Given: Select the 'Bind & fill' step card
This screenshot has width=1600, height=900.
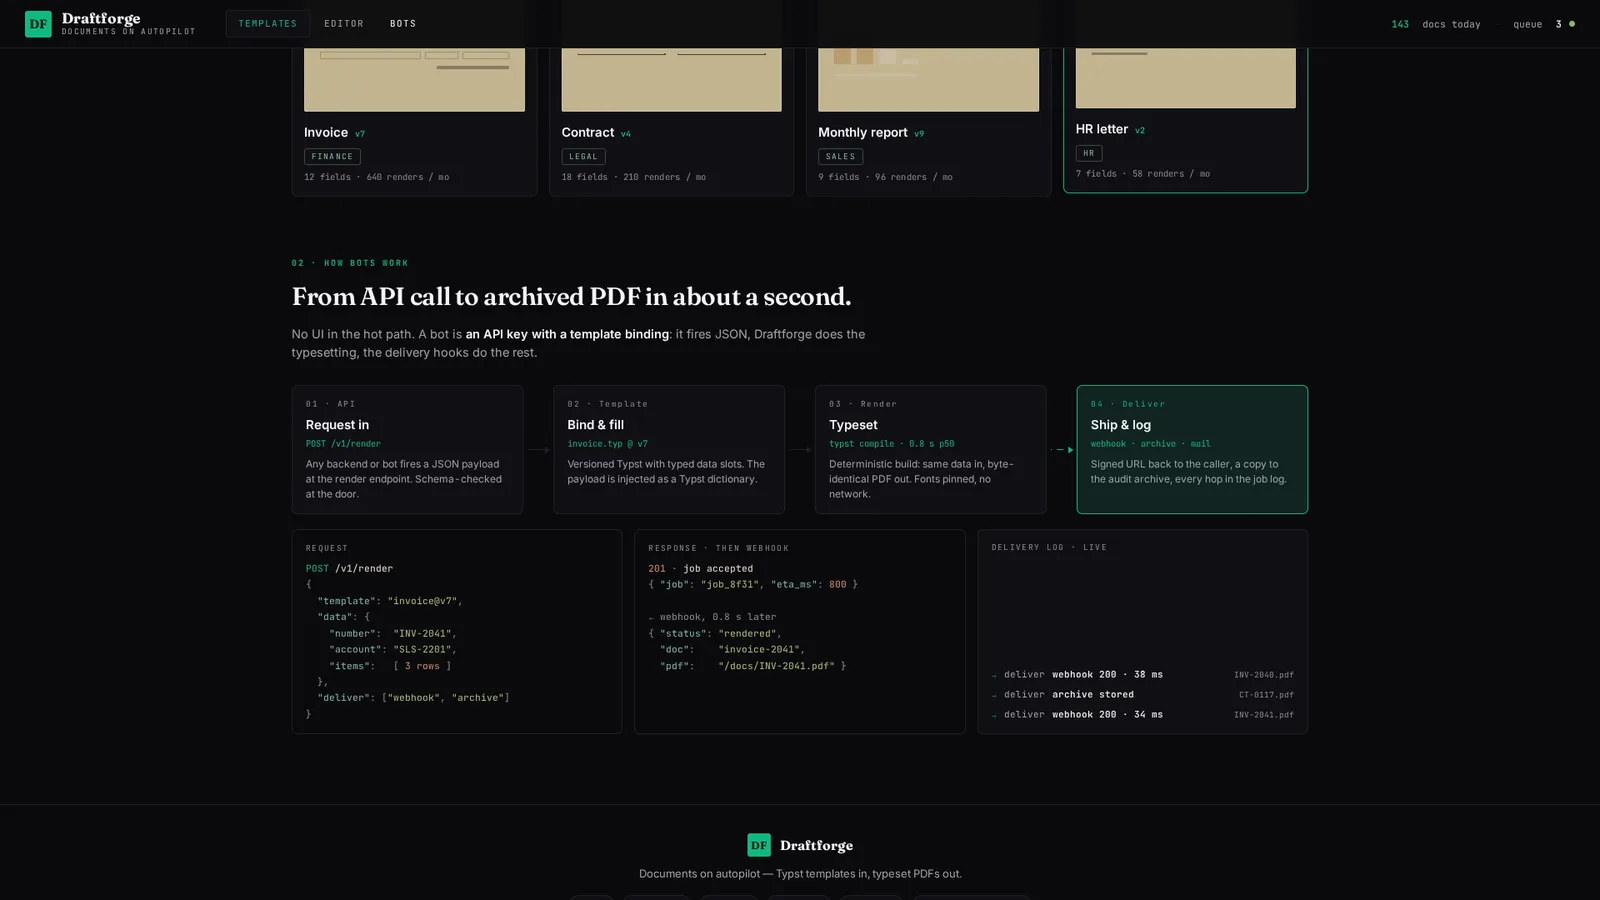Looking at the screenshot, I should coord(669,450).
